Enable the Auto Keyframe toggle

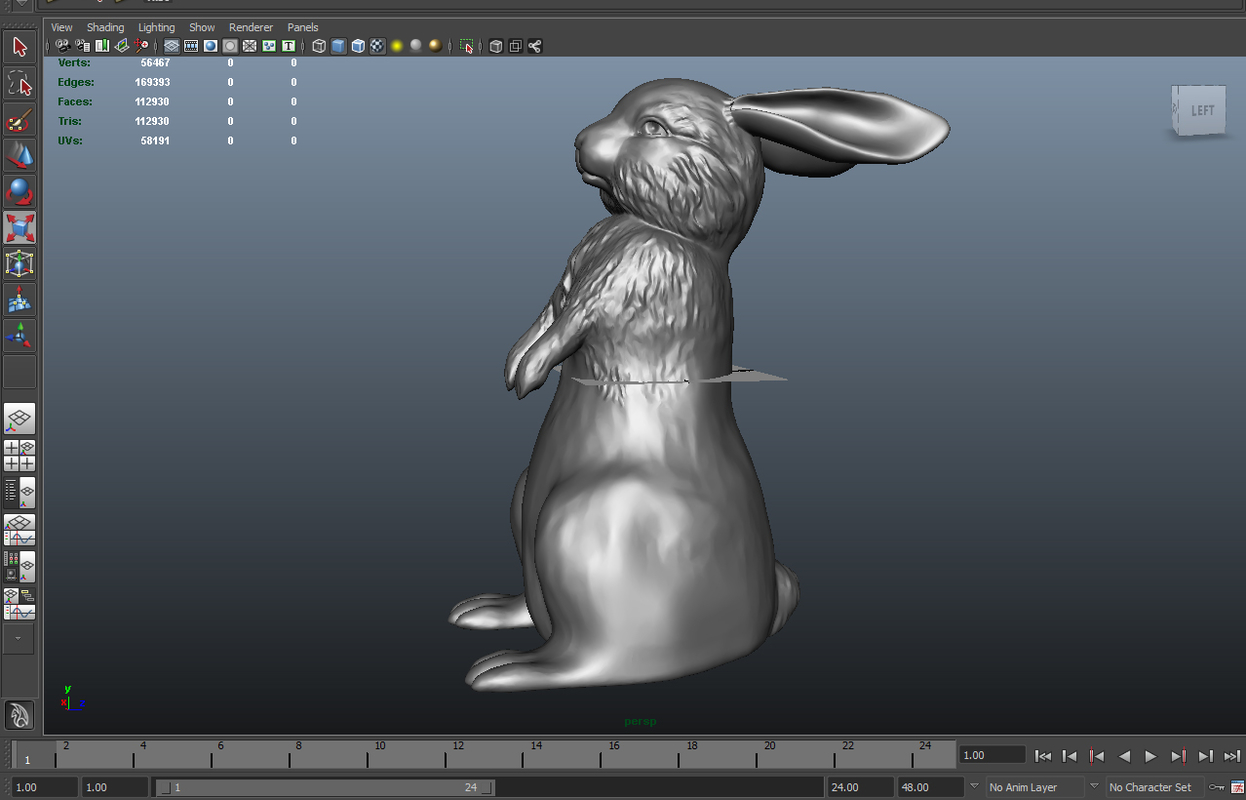(1215, 787)
